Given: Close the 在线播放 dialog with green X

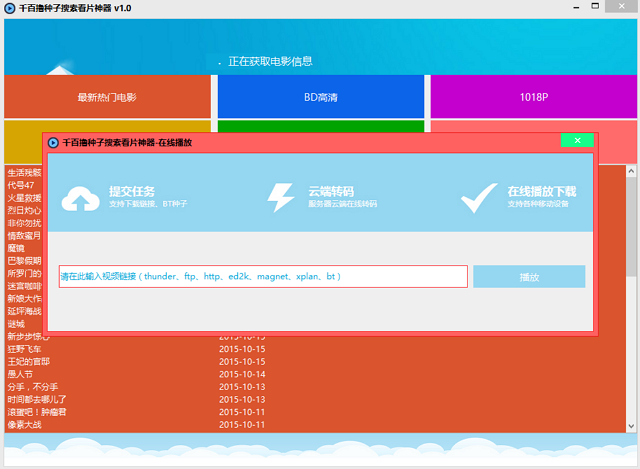Looking at the screenshot, I should tap(577, 141).
